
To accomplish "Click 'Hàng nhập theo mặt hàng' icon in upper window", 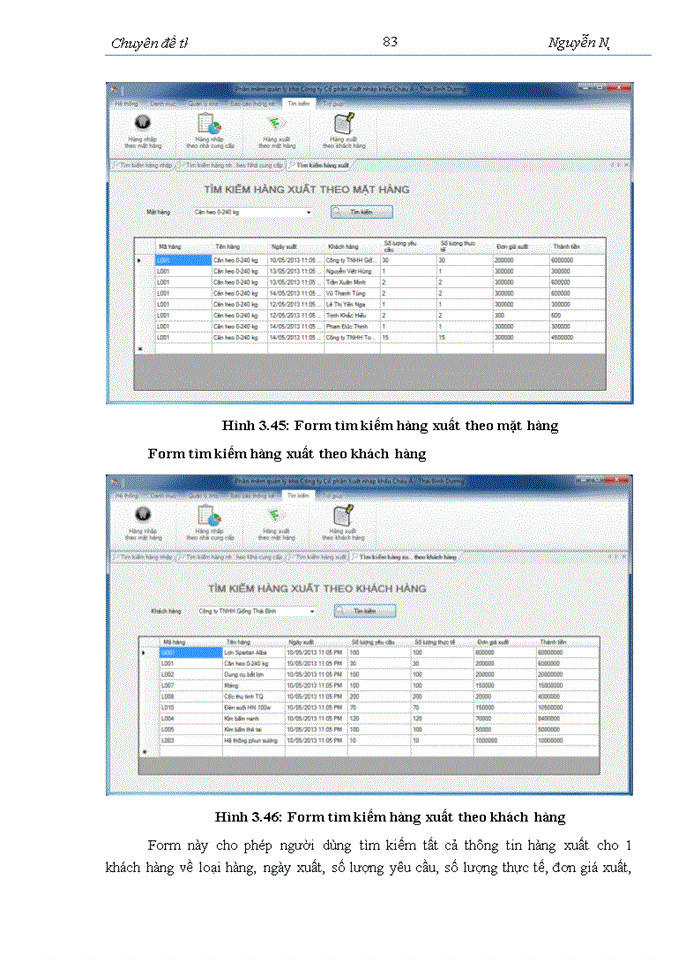I will coord(143,123).
